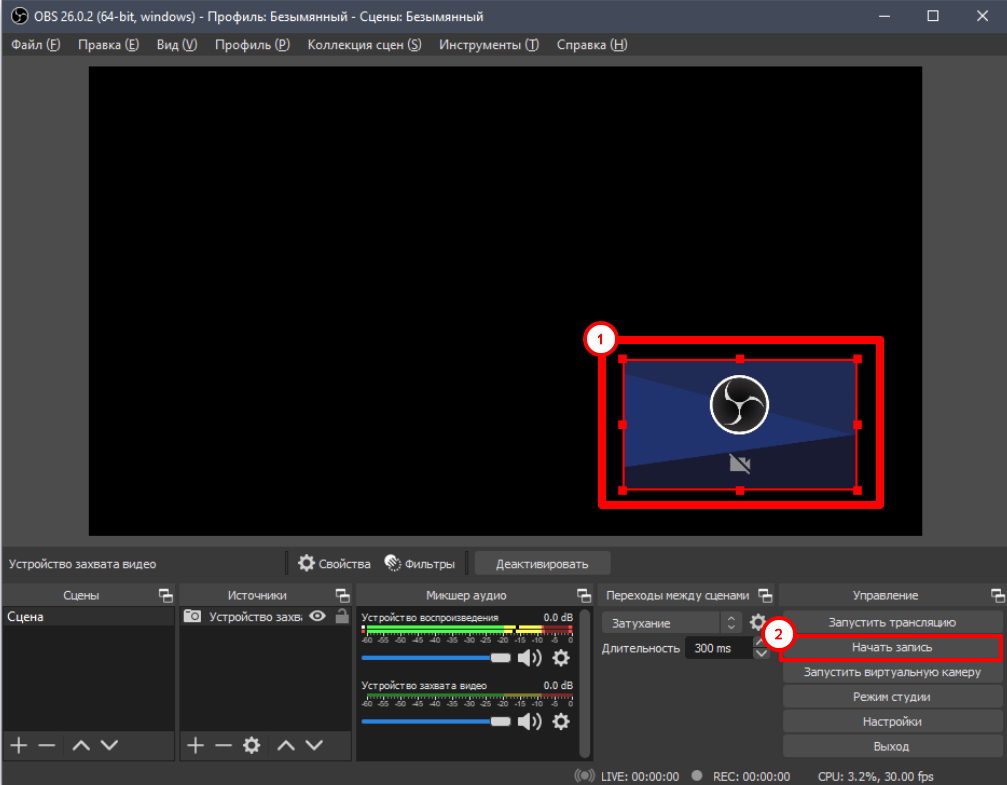Move scene up with arrow icon
Image resolution: width=1007 pixels, height=785 pixels.
click(81, 745)
